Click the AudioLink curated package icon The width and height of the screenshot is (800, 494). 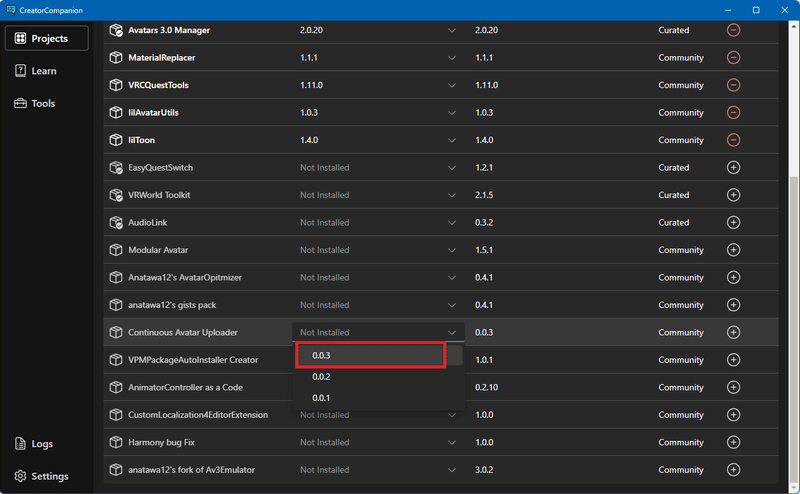[x=116, y=223]
